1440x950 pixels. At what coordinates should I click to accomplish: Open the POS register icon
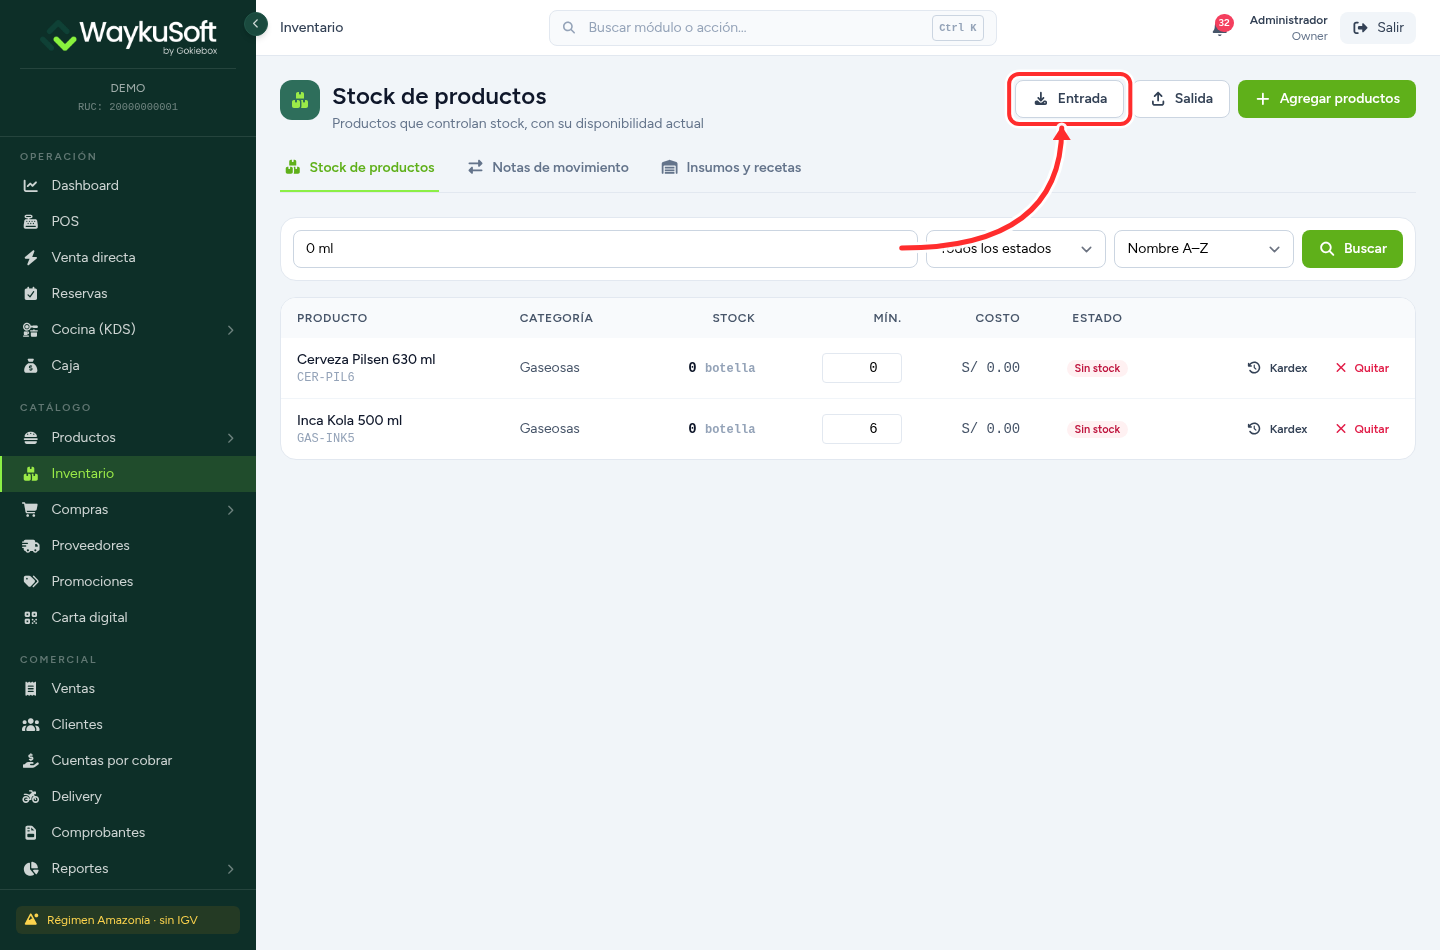[31, 221]
